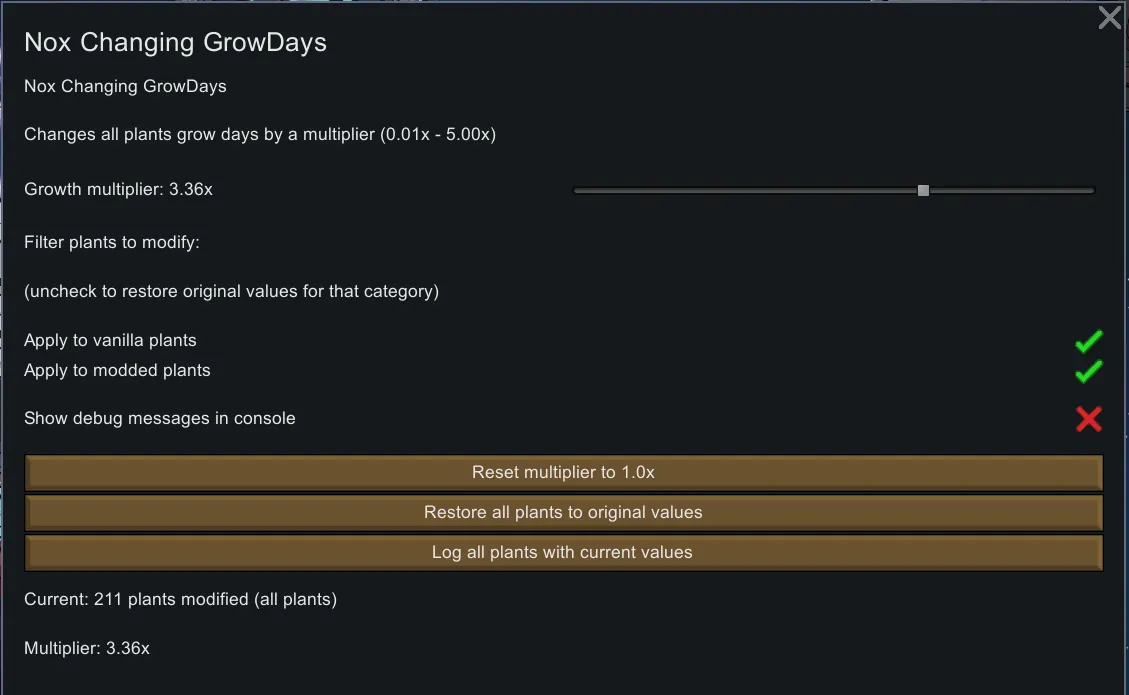This screenshot has width=1129, height=695.
Task: Click the "uncheck to restore original values" hint
Action: click(231, 292)
